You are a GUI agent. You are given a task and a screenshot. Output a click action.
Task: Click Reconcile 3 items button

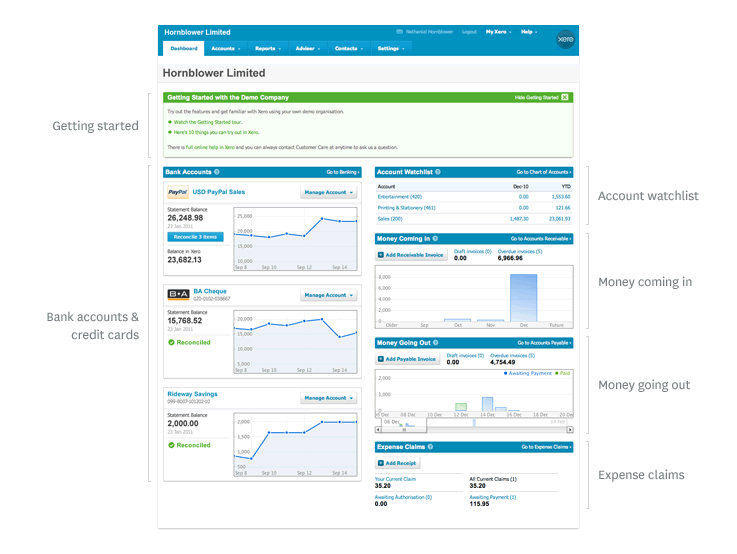click(194, 237)
